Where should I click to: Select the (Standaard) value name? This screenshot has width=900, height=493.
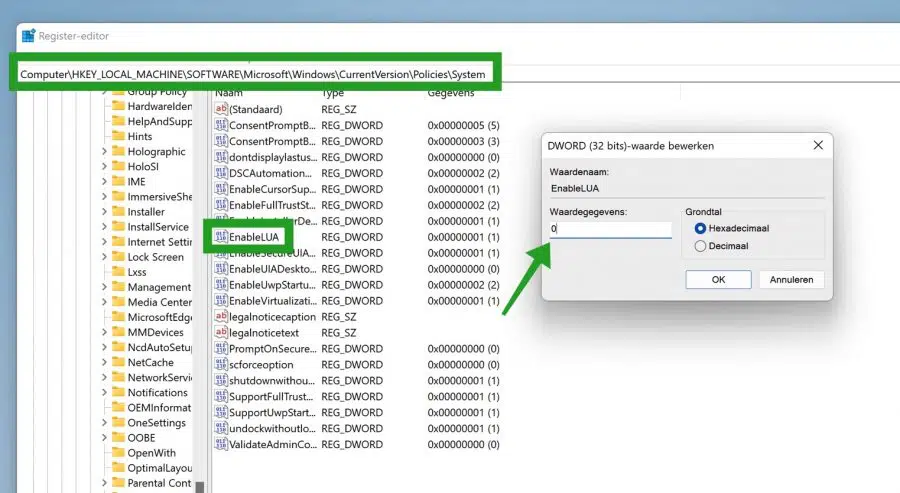pyautogui.click(x=255, y=109)
